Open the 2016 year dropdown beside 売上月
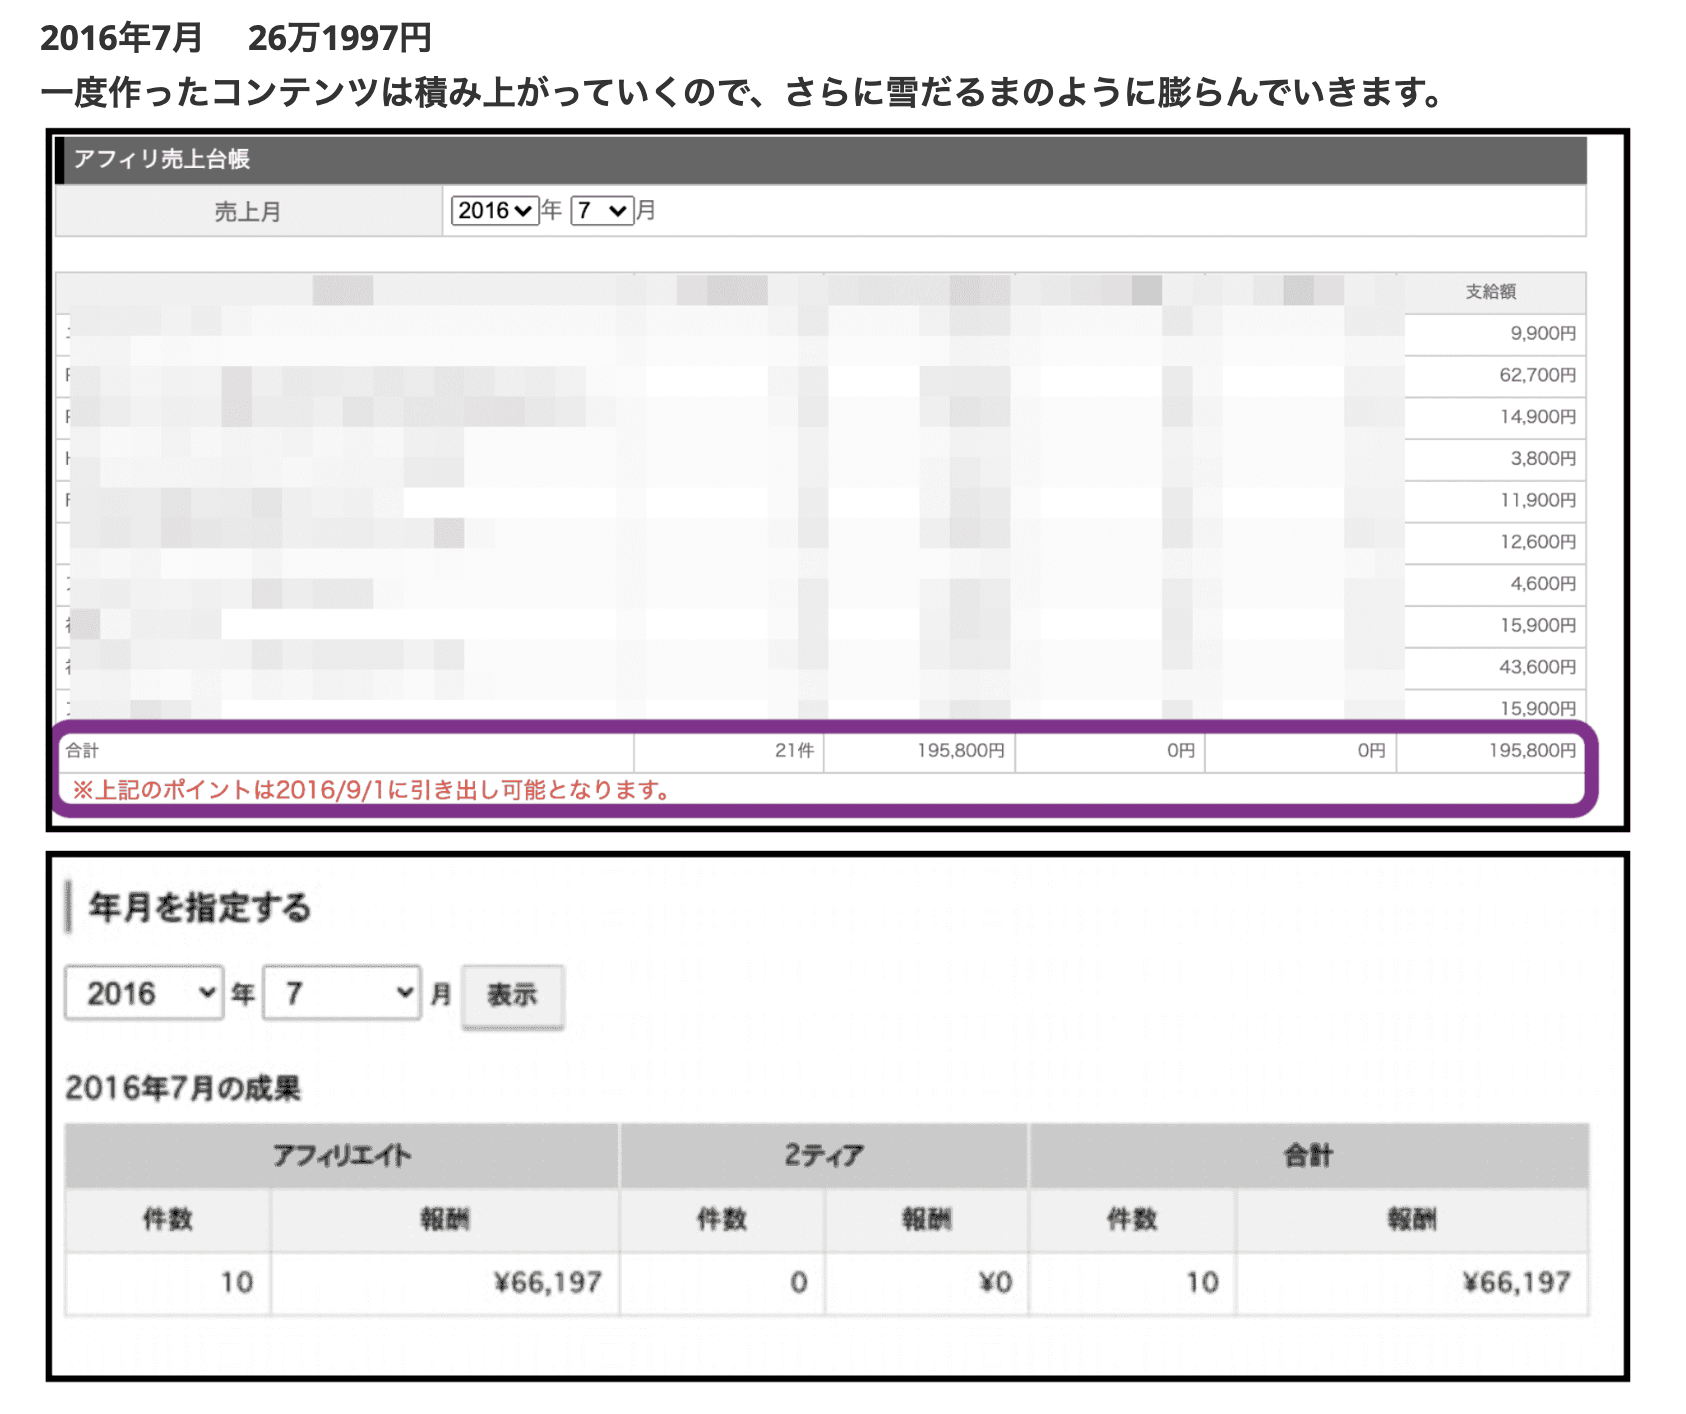Screen dimensions: 1686x1414 (x=494, y=211)
